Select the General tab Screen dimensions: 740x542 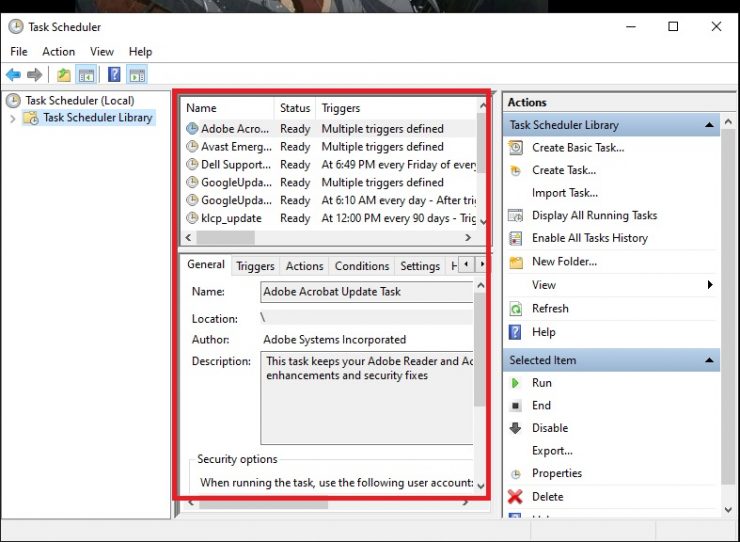click(x=206, y=264)
